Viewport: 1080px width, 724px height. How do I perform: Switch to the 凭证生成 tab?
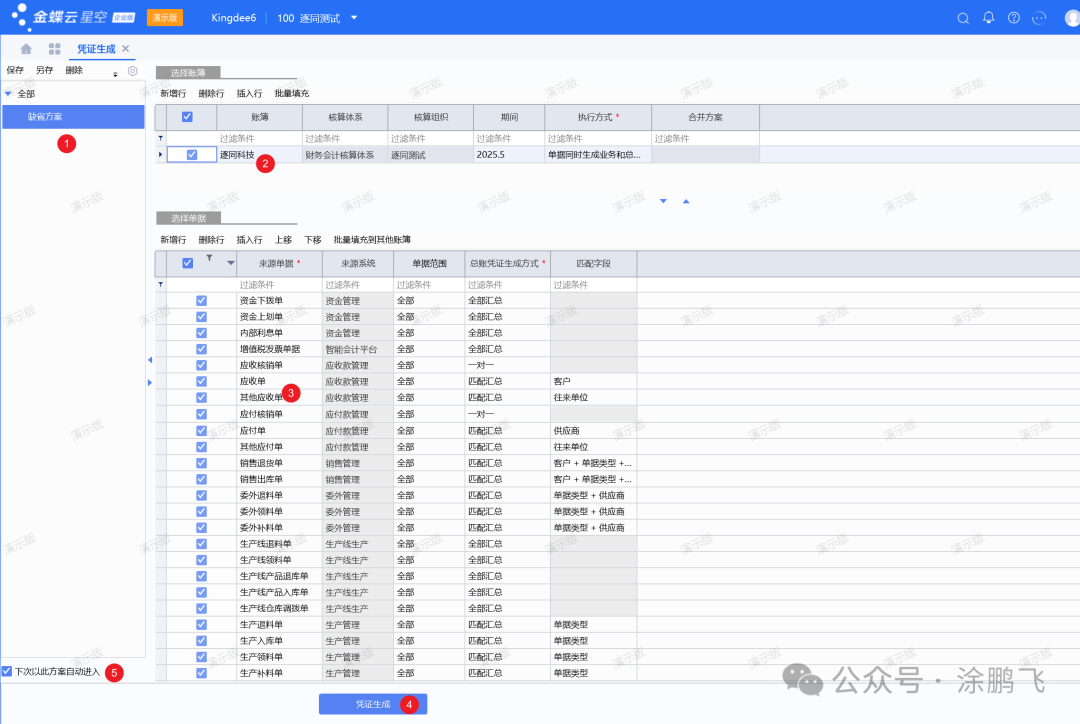[96, 49]
